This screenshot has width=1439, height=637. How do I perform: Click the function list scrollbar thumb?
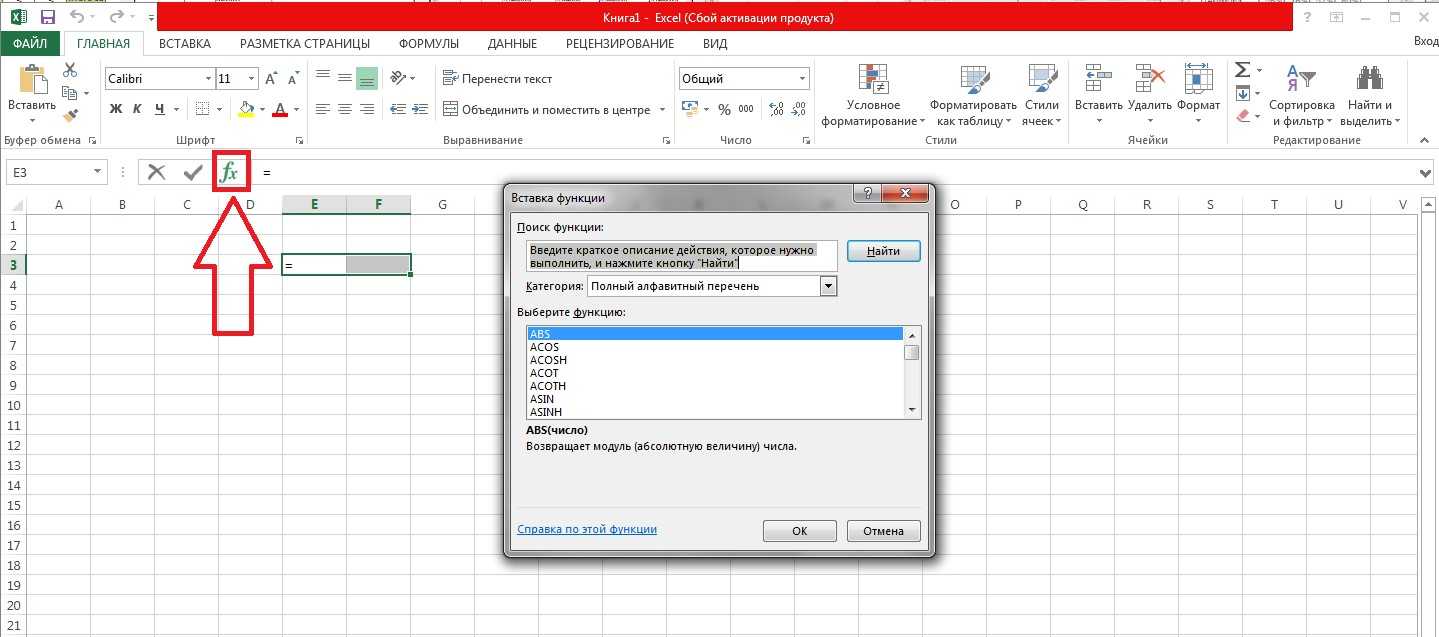(912, 352)
